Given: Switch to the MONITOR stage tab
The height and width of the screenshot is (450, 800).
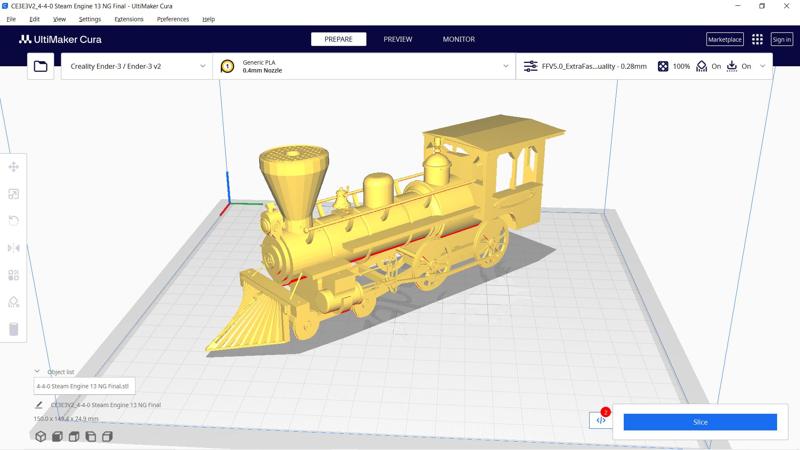Looking at the screenshot, I should 459,39.
